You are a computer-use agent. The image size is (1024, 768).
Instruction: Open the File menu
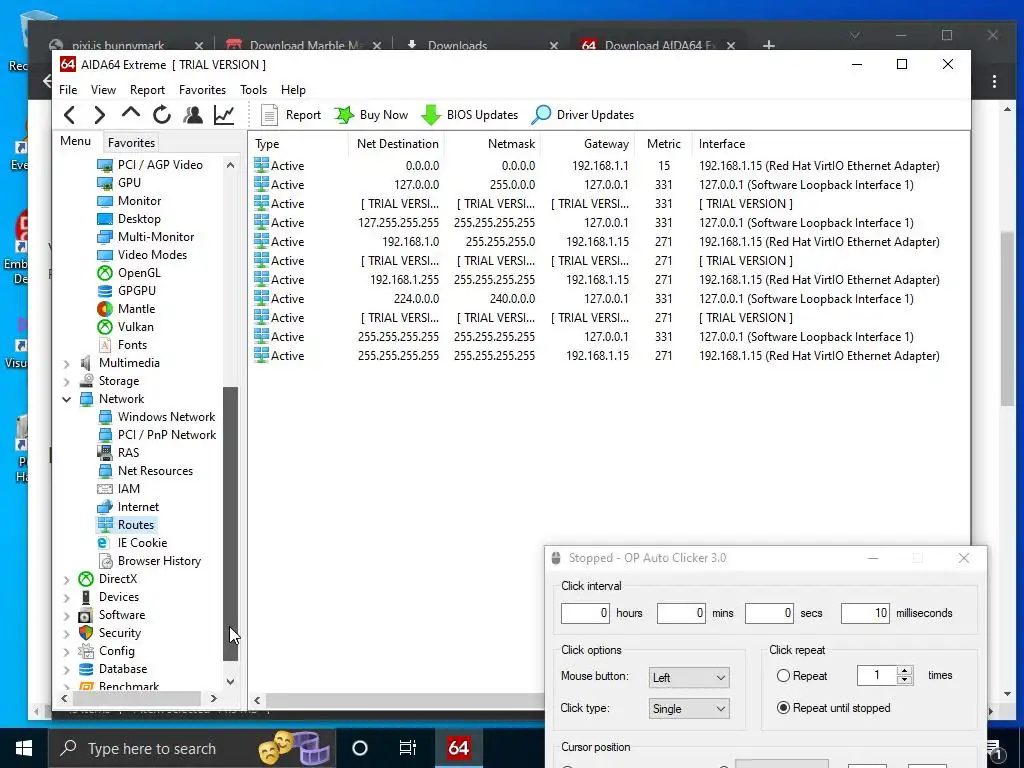68,89
